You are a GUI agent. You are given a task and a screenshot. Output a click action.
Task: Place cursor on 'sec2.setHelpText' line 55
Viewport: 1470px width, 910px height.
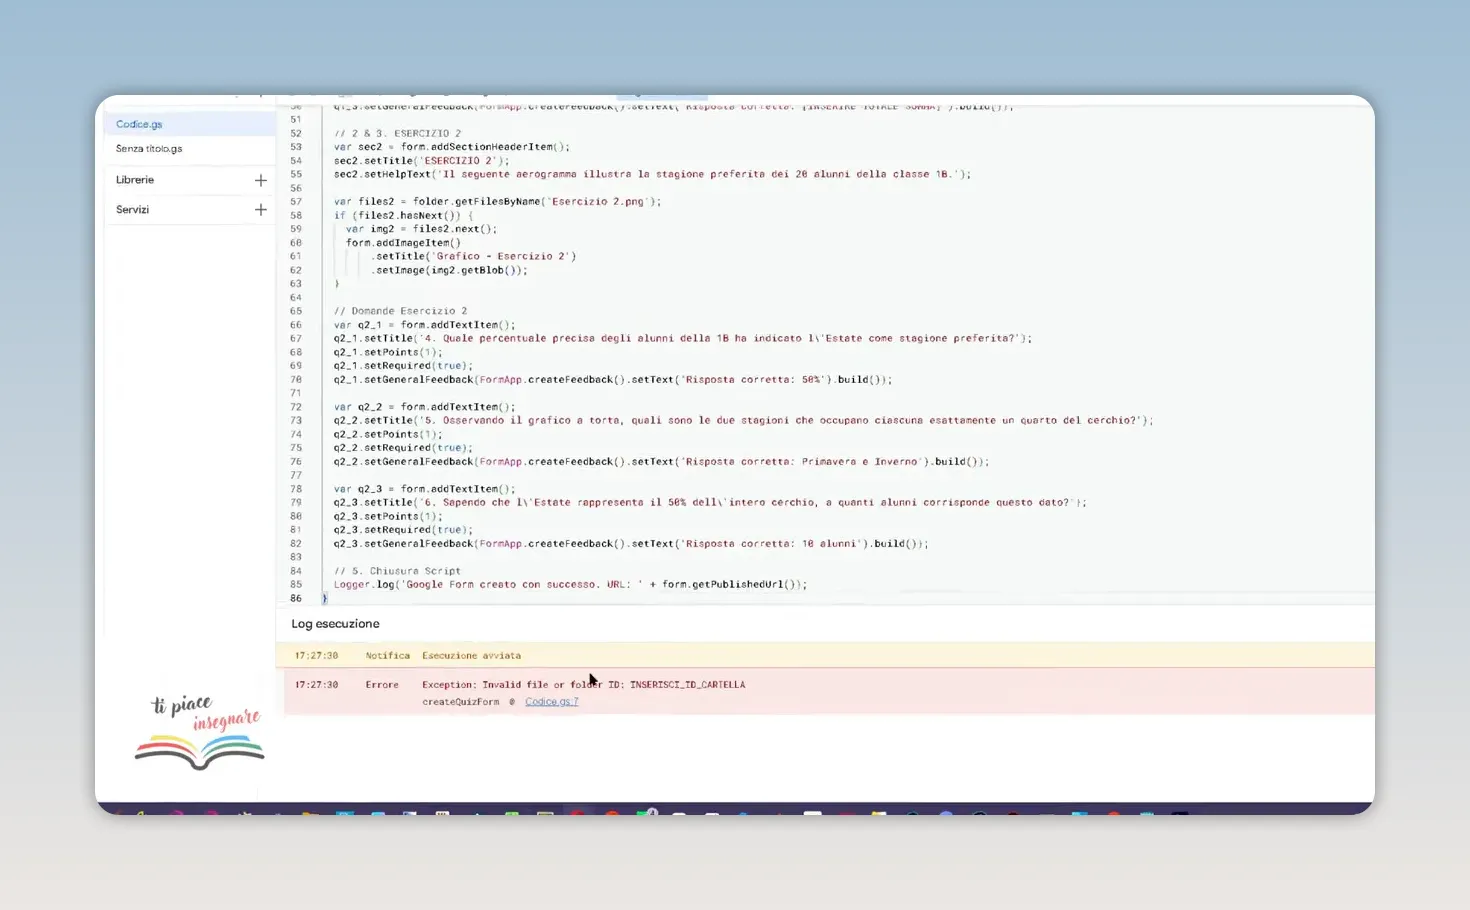tap(652, 174)
